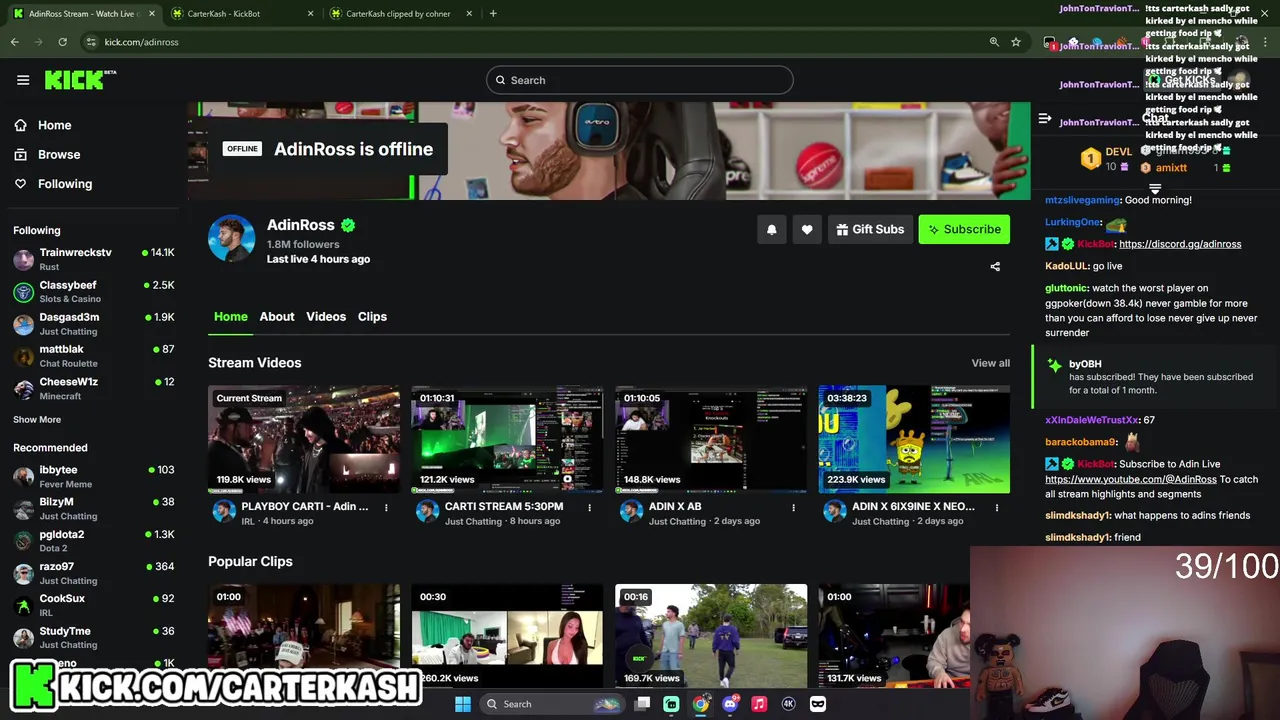The width and height of the screenshot is (1280, 720).
Task: Click the Gift Subs button
Action: (x=870, y=229)
